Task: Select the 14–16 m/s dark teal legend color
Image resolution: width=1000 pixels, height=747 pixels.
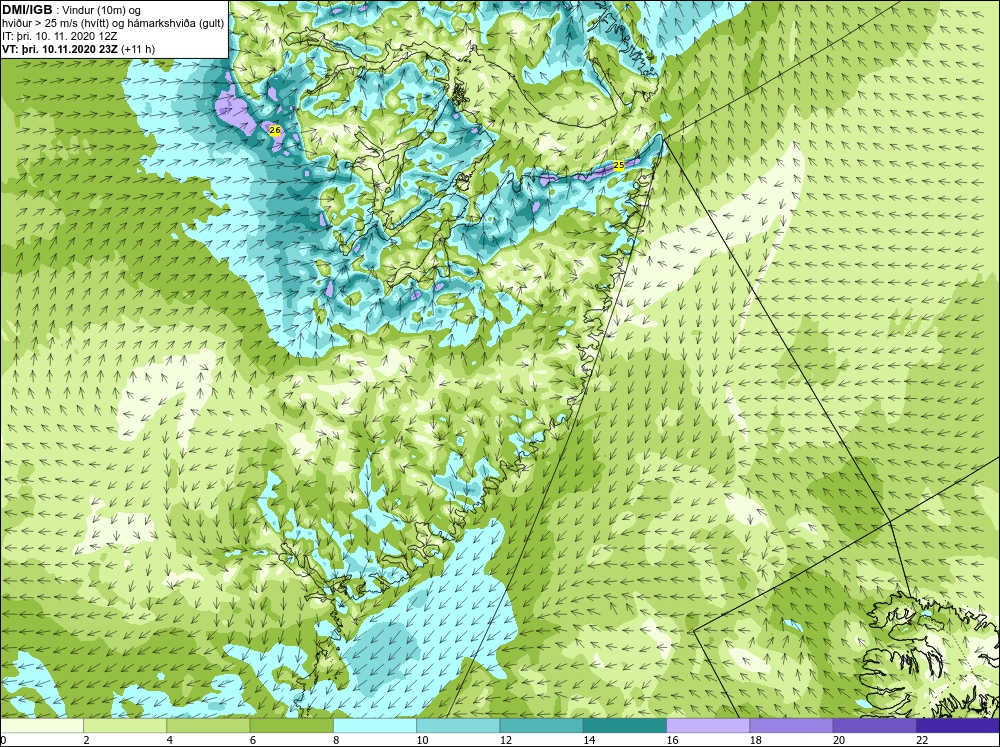Action: pyautogui.click(x=625, y=726)
